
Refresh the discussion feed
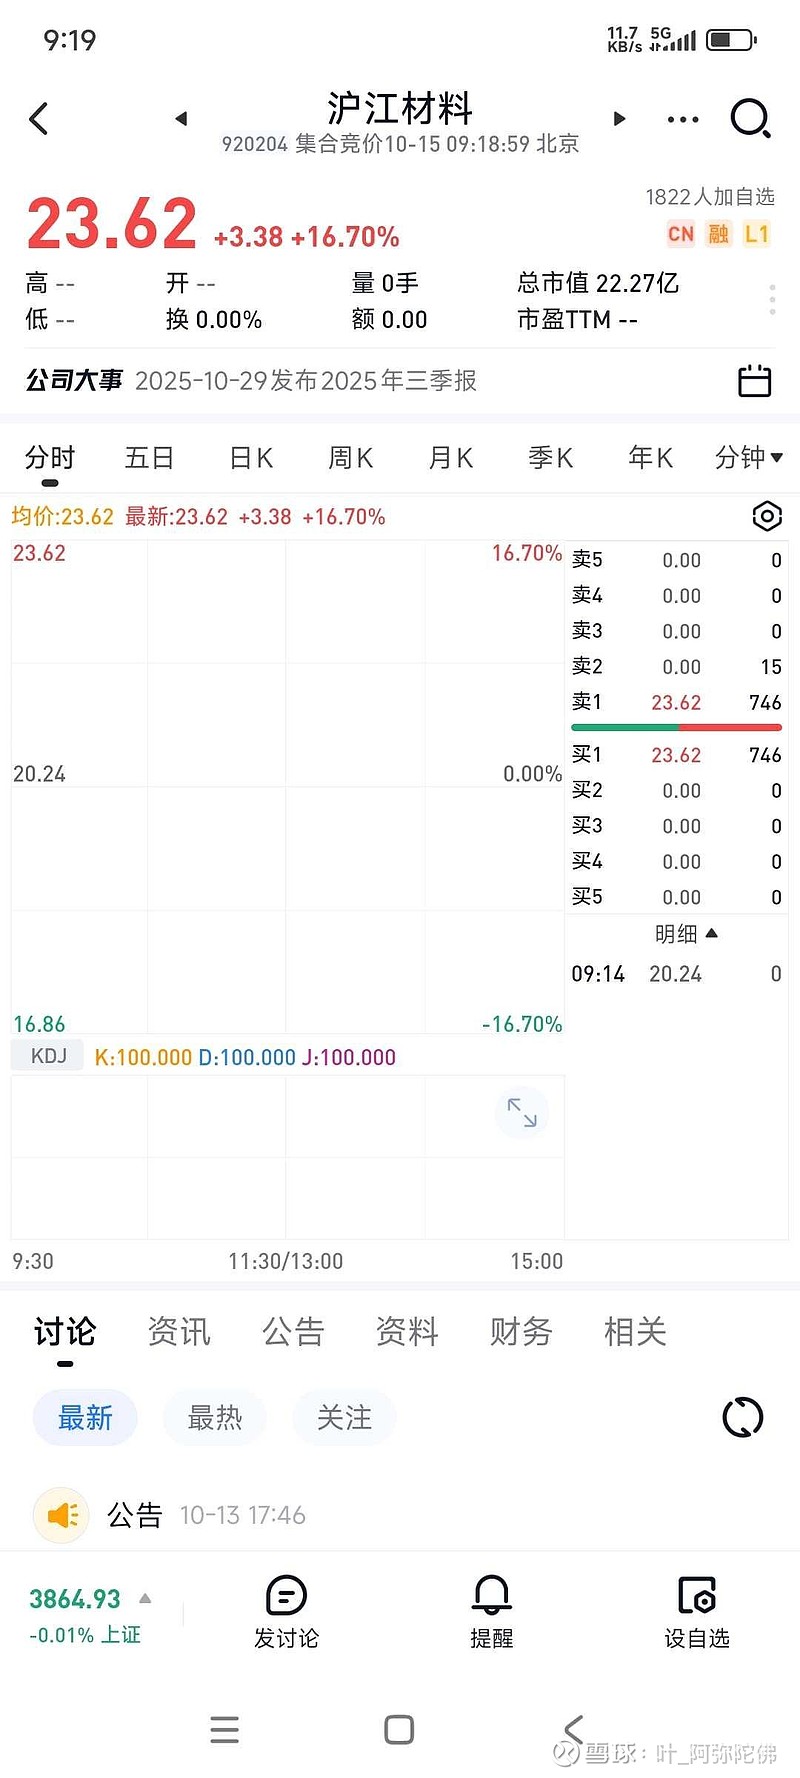pyautogui.click(x=742, y=1417)
